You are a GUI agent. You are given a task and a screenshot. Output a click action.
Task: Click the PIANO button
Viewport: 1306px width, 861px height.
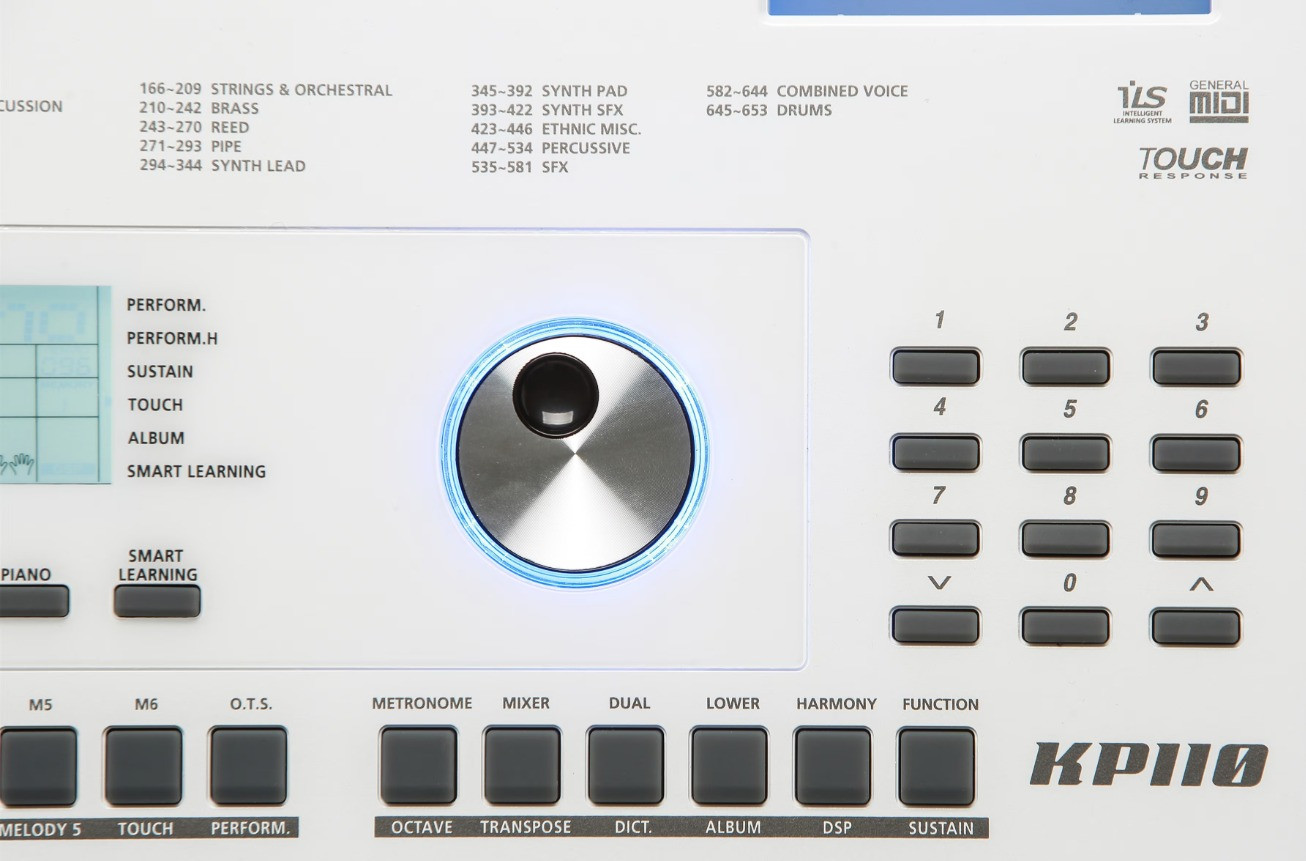[34, 600]
